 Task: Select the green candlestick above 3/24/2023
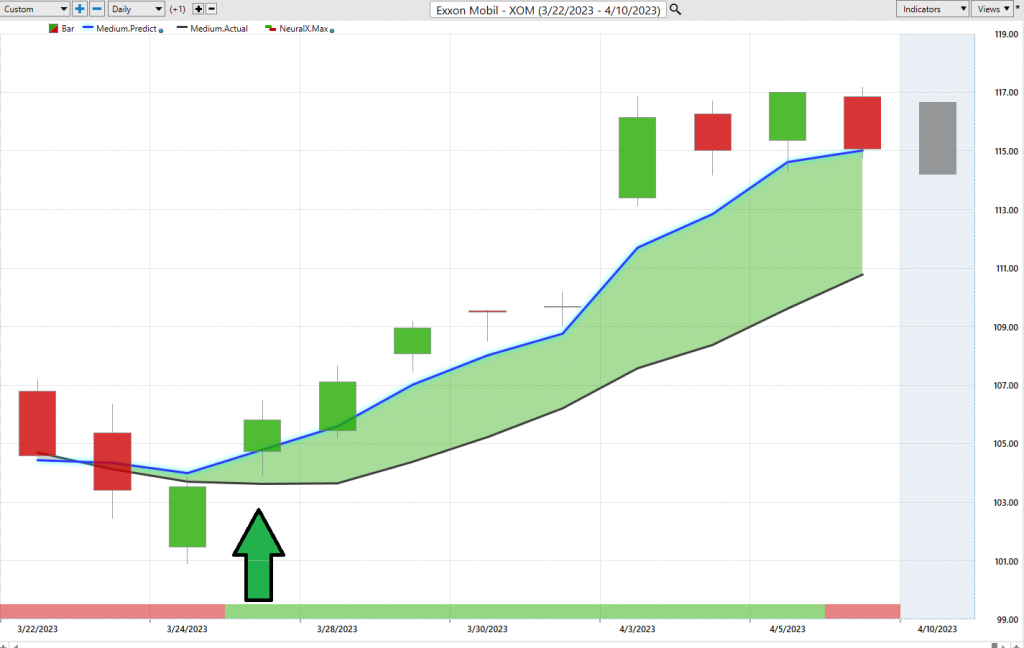[x=187, y=517]
